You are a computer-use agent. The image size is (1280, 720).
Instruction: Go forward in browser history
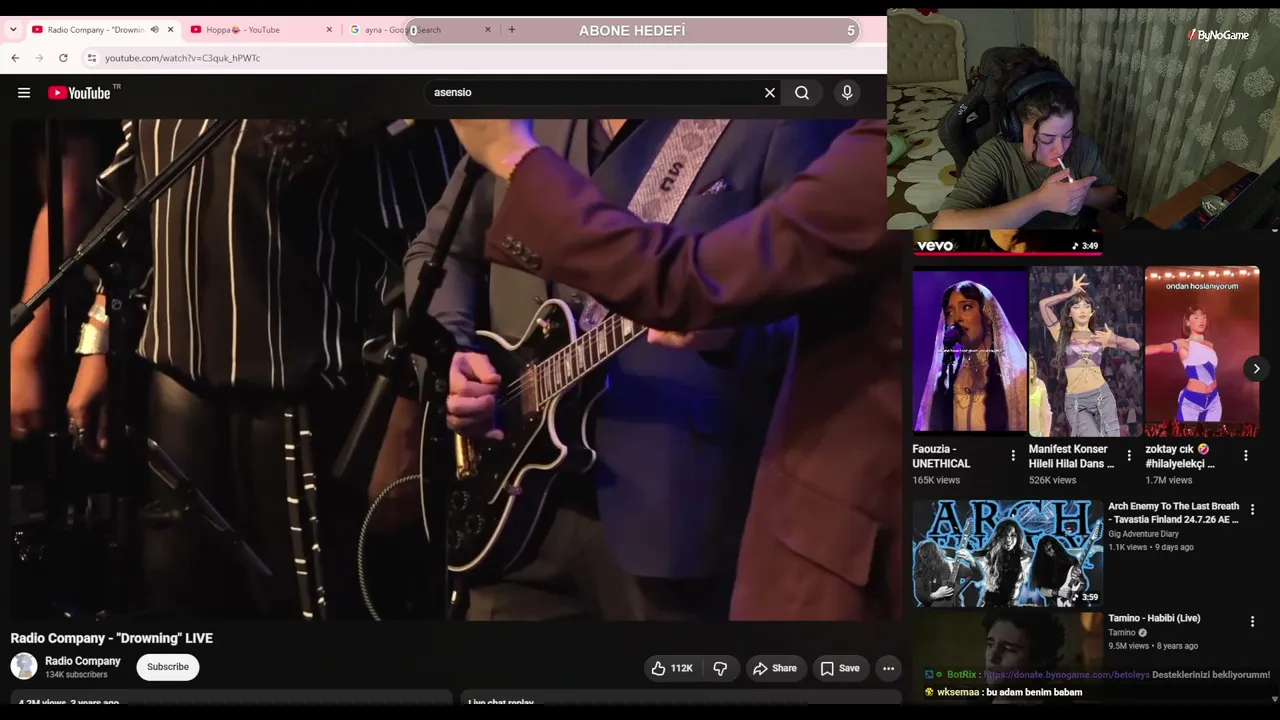click(39, 58)
